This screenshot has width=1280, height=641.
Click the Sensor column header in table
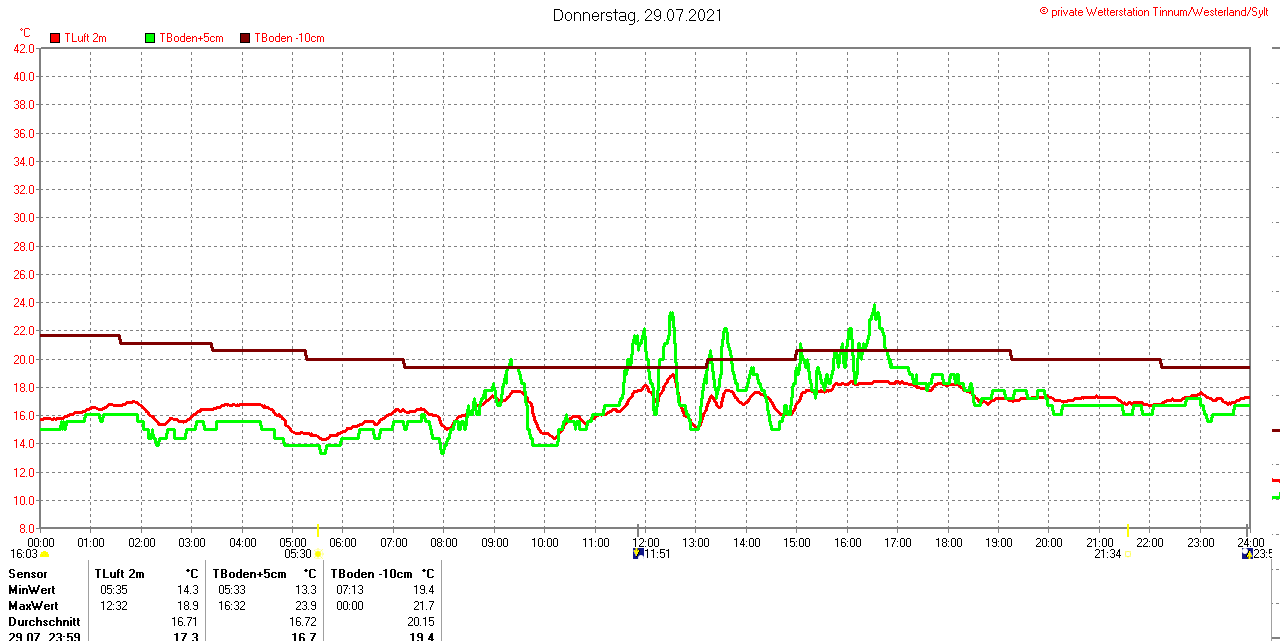click(x=28, y=574)
